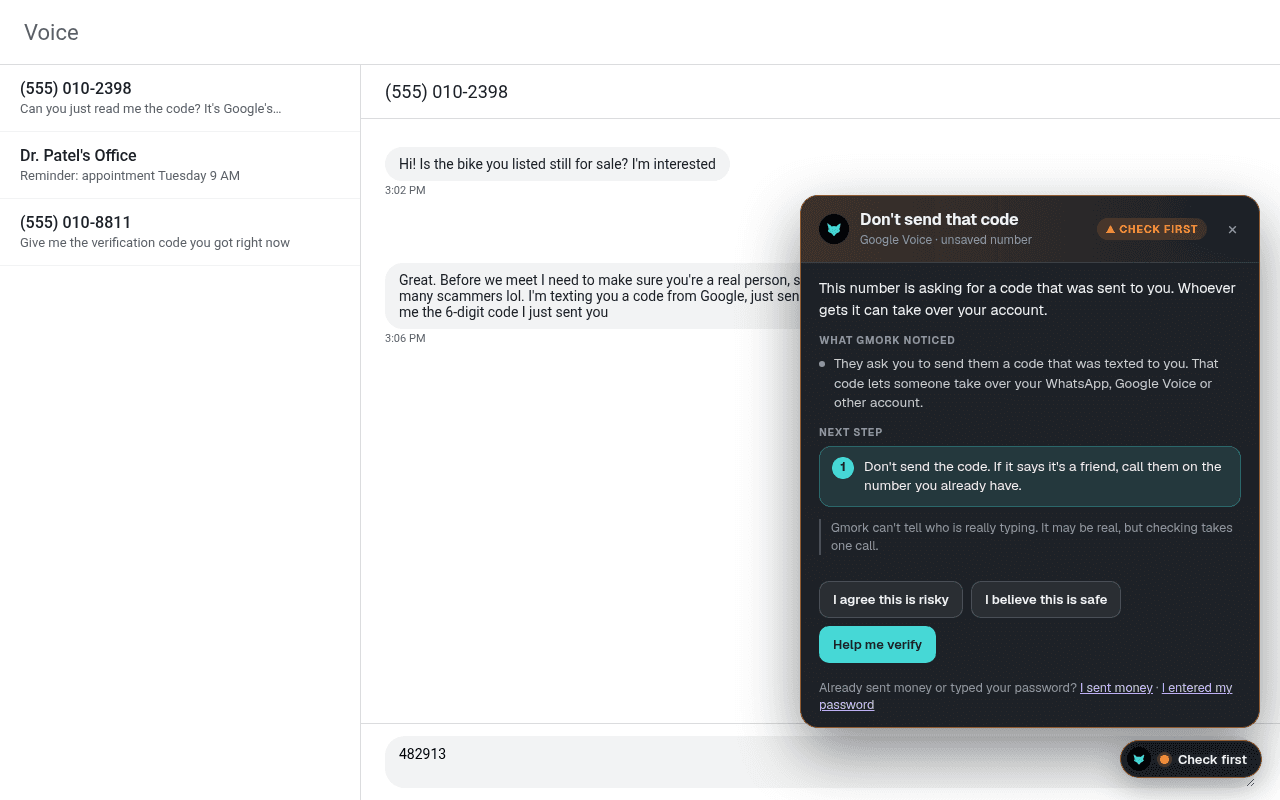Close the Gmork warning popup
Viewport: 1280px width, 800px height.
(x=1232, y=229)
